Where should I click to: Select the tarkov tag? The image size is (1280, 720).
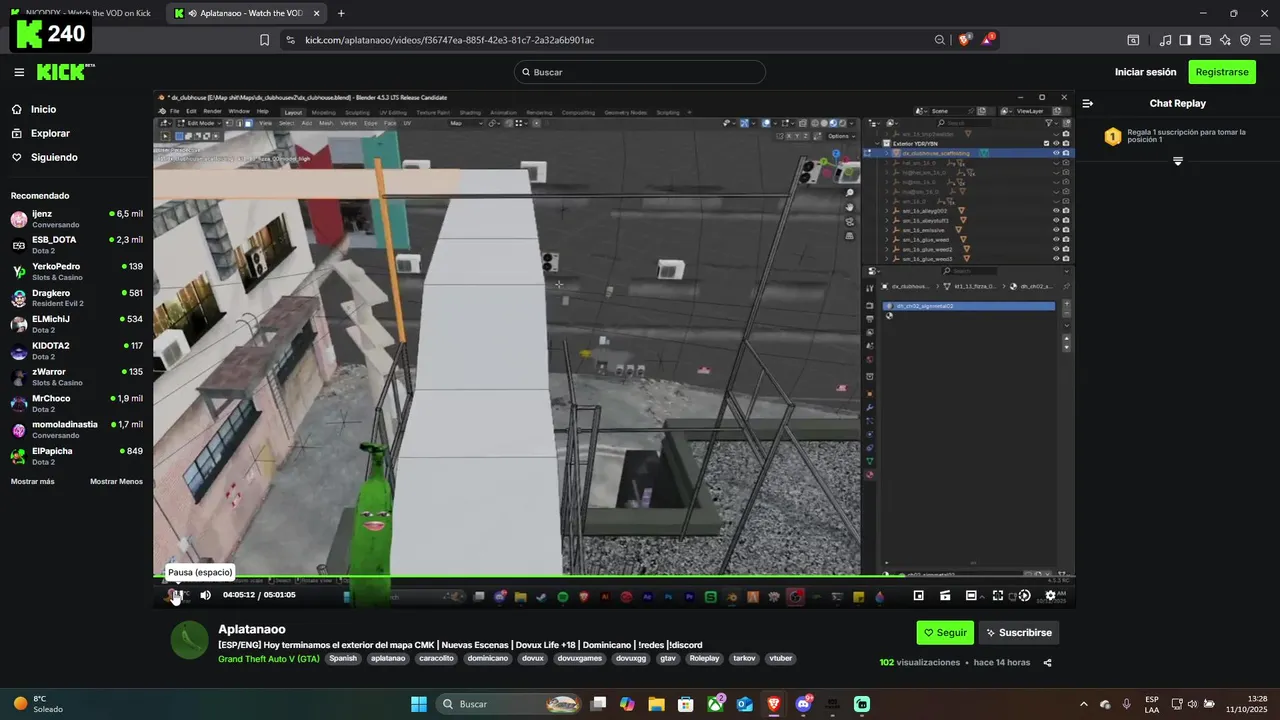744,658
